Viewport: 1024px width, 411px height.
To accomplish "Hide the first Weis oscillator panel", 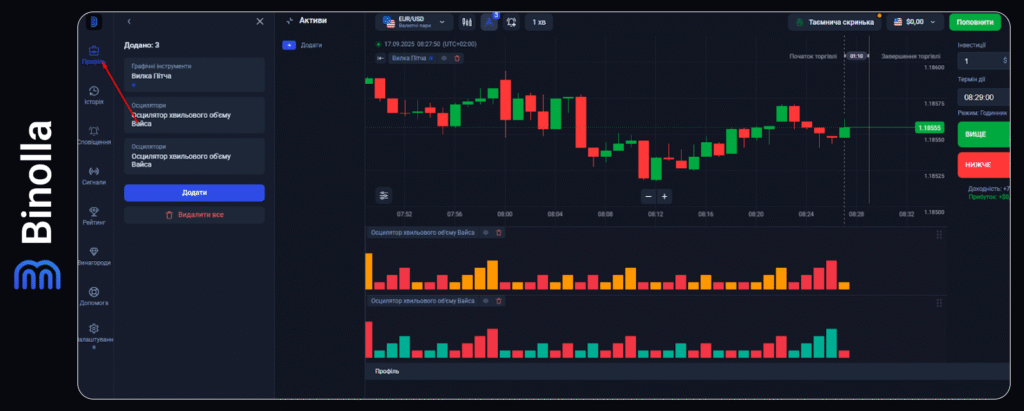I will coord(486,232).
